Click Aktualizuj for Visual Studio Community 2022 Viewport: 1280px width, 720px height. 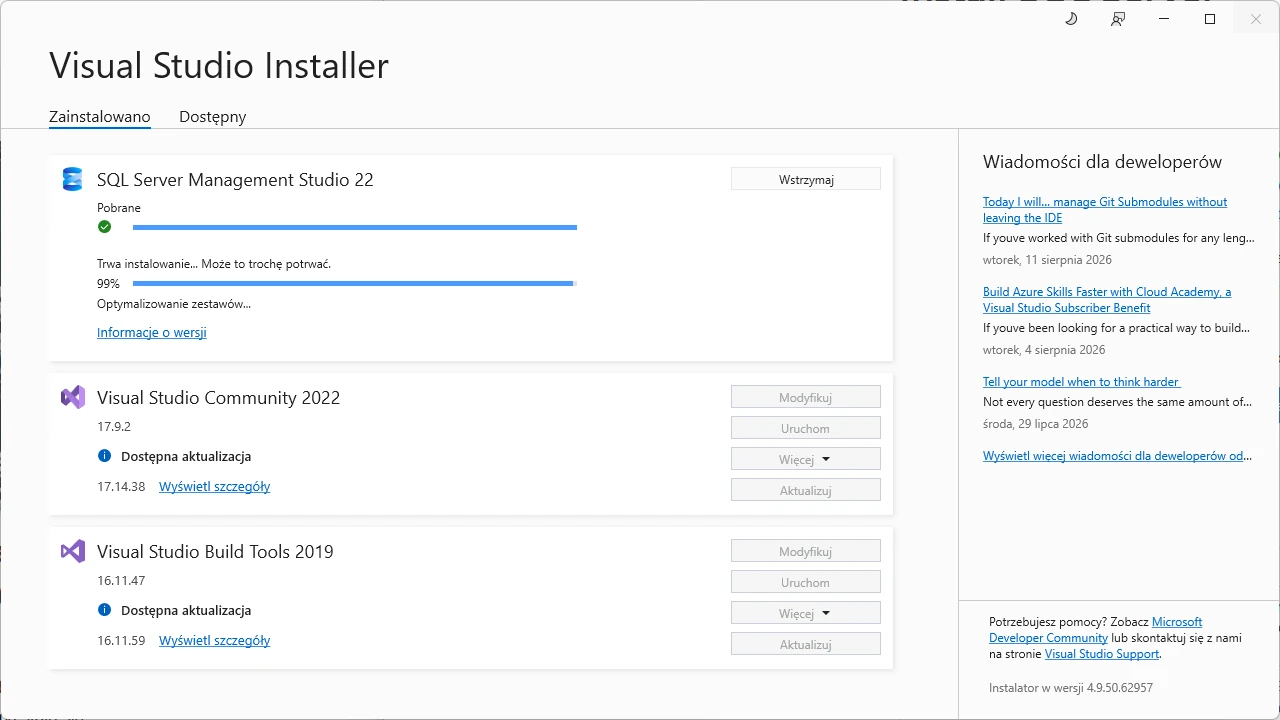pos(806,490)
